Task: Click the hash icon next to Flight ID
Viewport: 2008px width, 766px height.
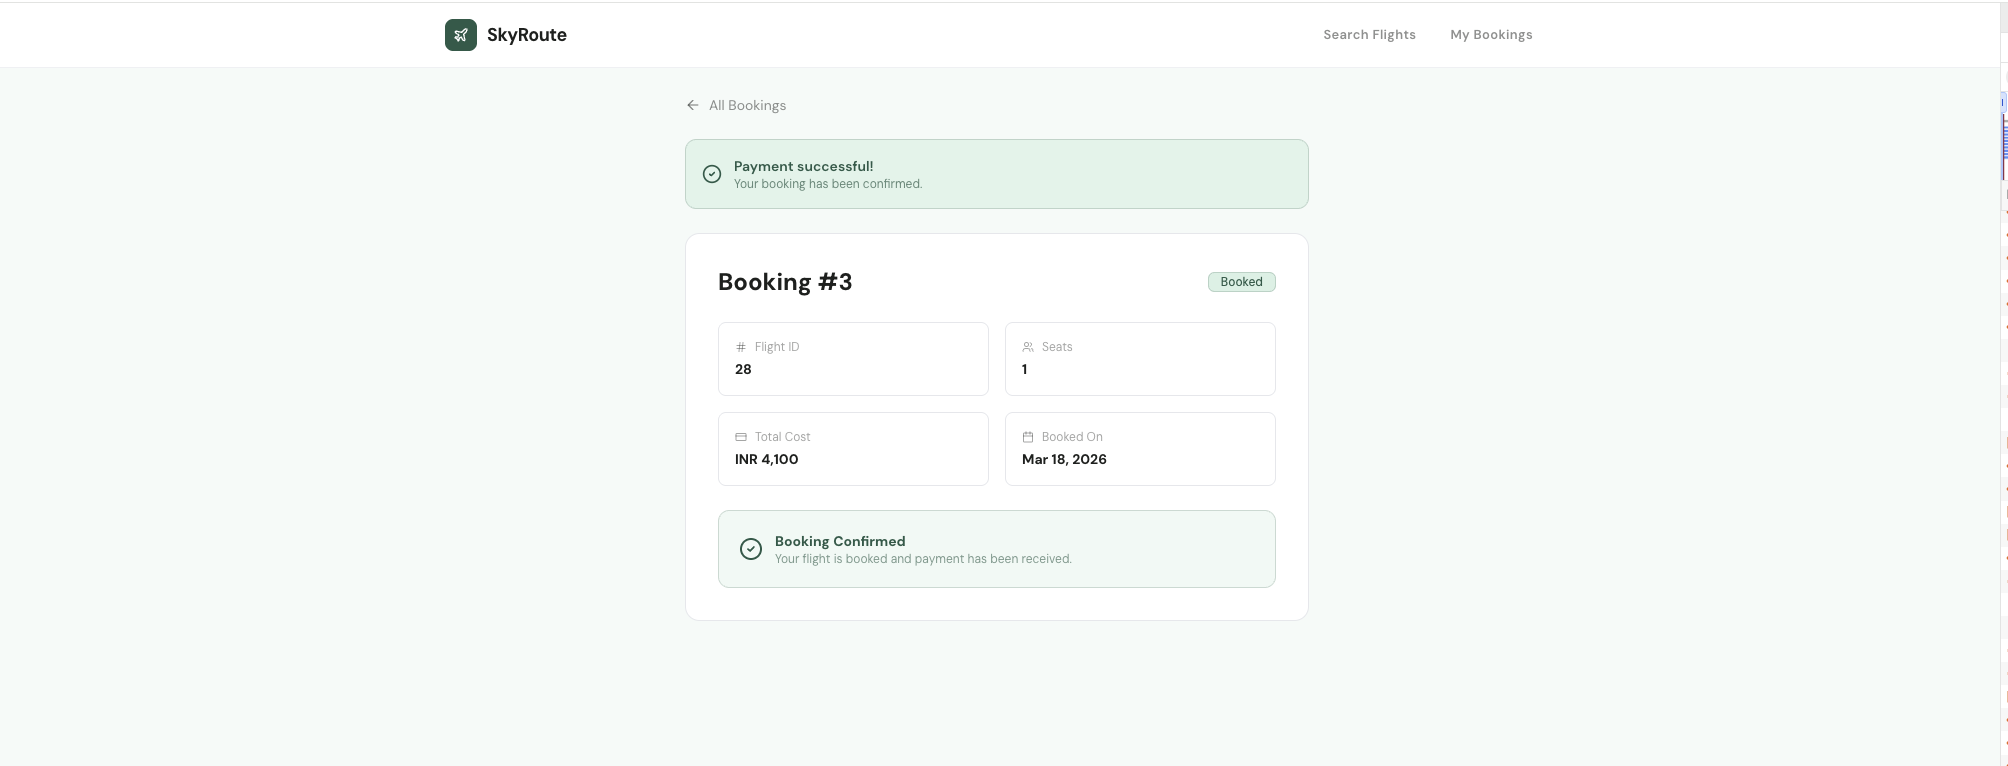Action: point(741,347)
